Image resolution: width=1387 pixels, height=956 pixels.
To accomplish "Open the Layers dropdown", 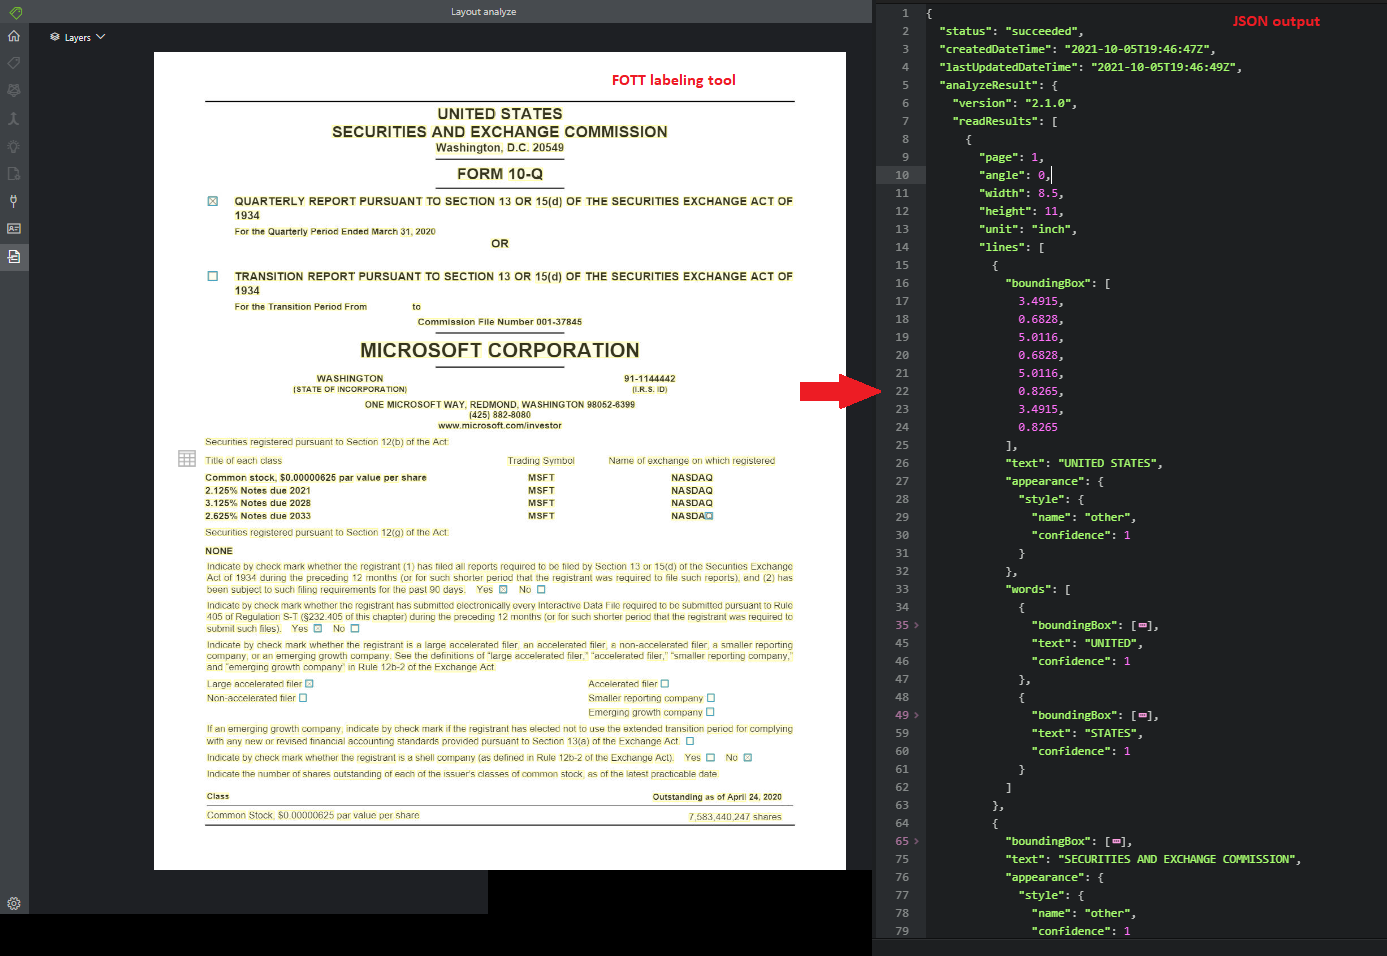I will (77, 37).
